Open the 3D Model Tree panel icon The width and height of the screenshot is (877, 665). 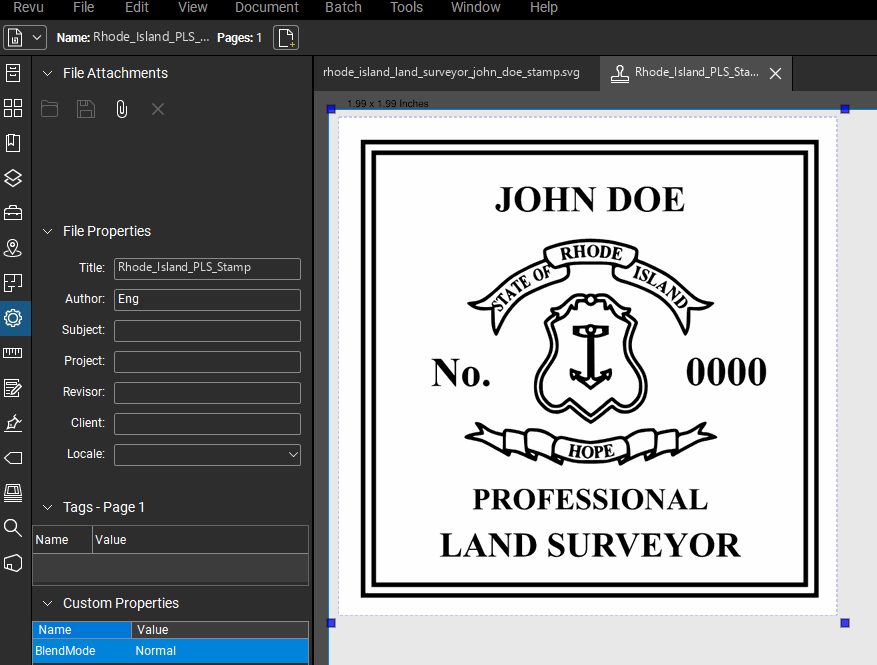[x=13, y=563]
